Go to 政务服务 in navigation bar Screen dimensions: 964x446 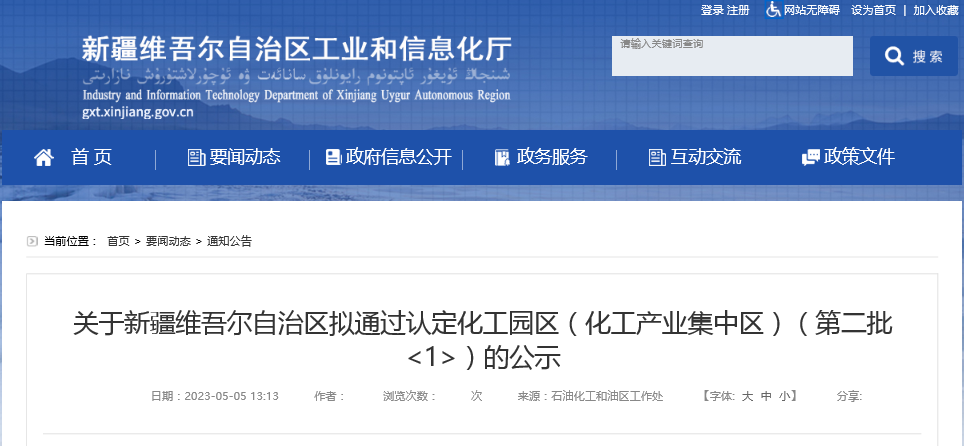(551, 158)
